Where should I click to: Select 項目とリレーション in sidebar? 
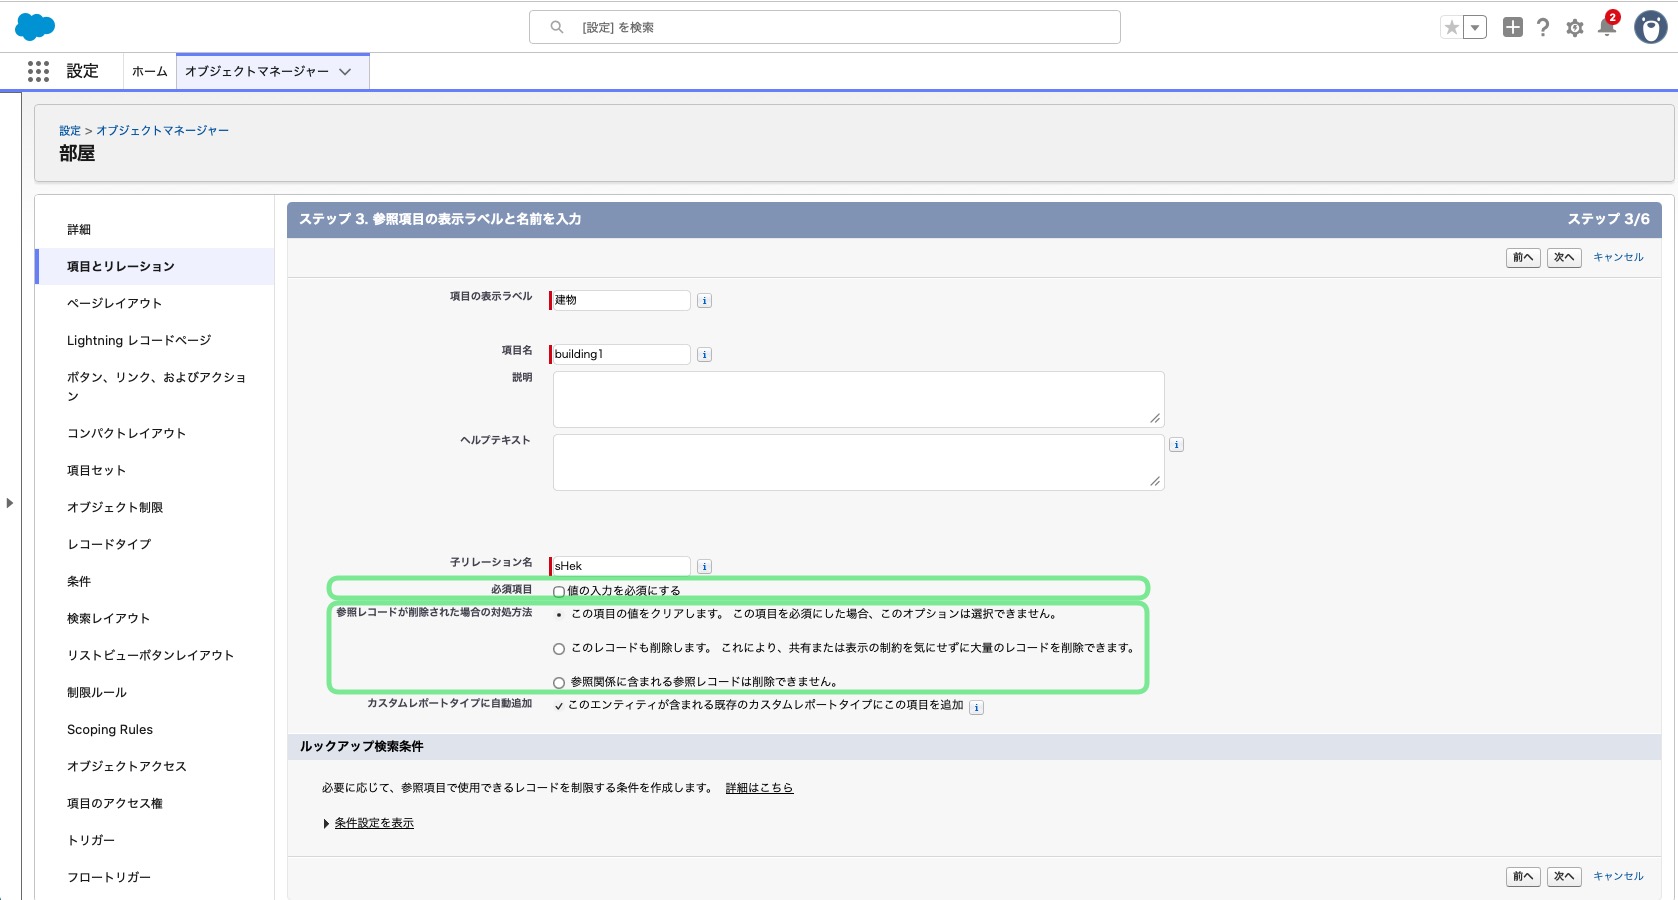[154, 266]
